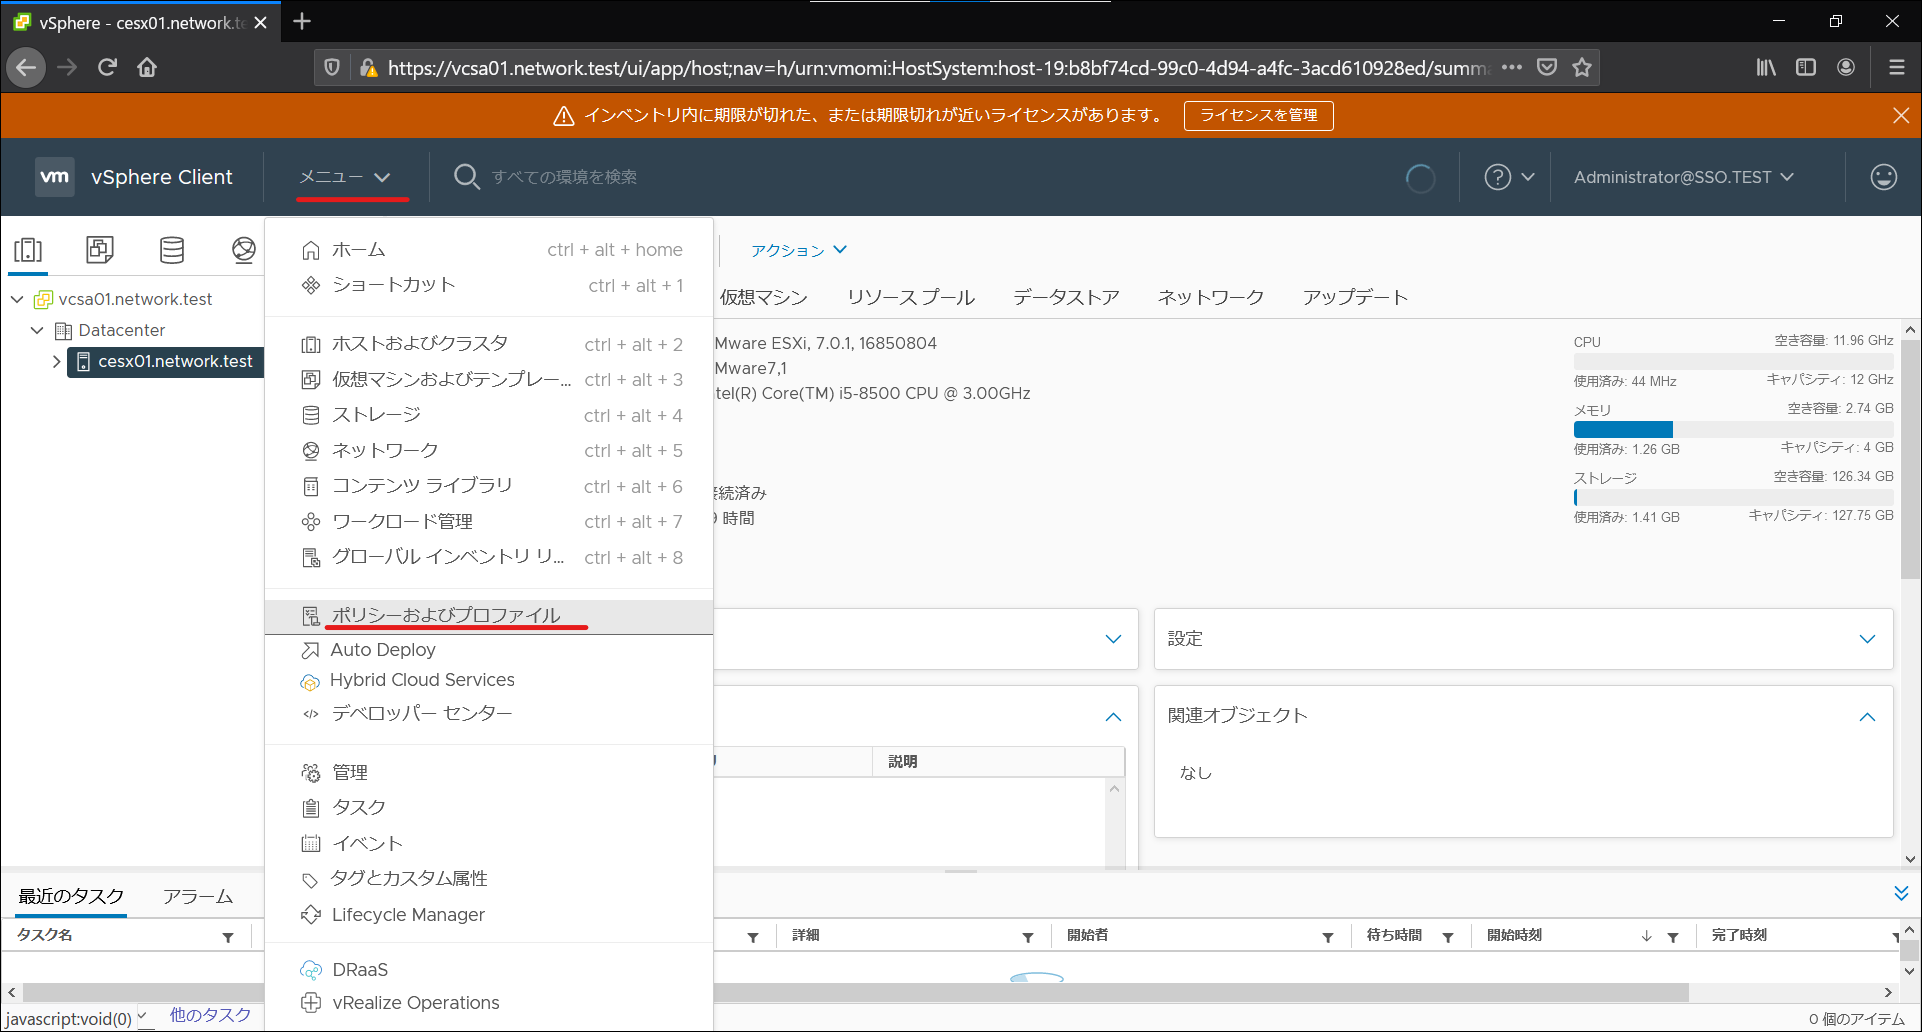Viewport: 1922px width, 1032px height.
Task: Click memory usage bar
Action: tap(1733, 430)
